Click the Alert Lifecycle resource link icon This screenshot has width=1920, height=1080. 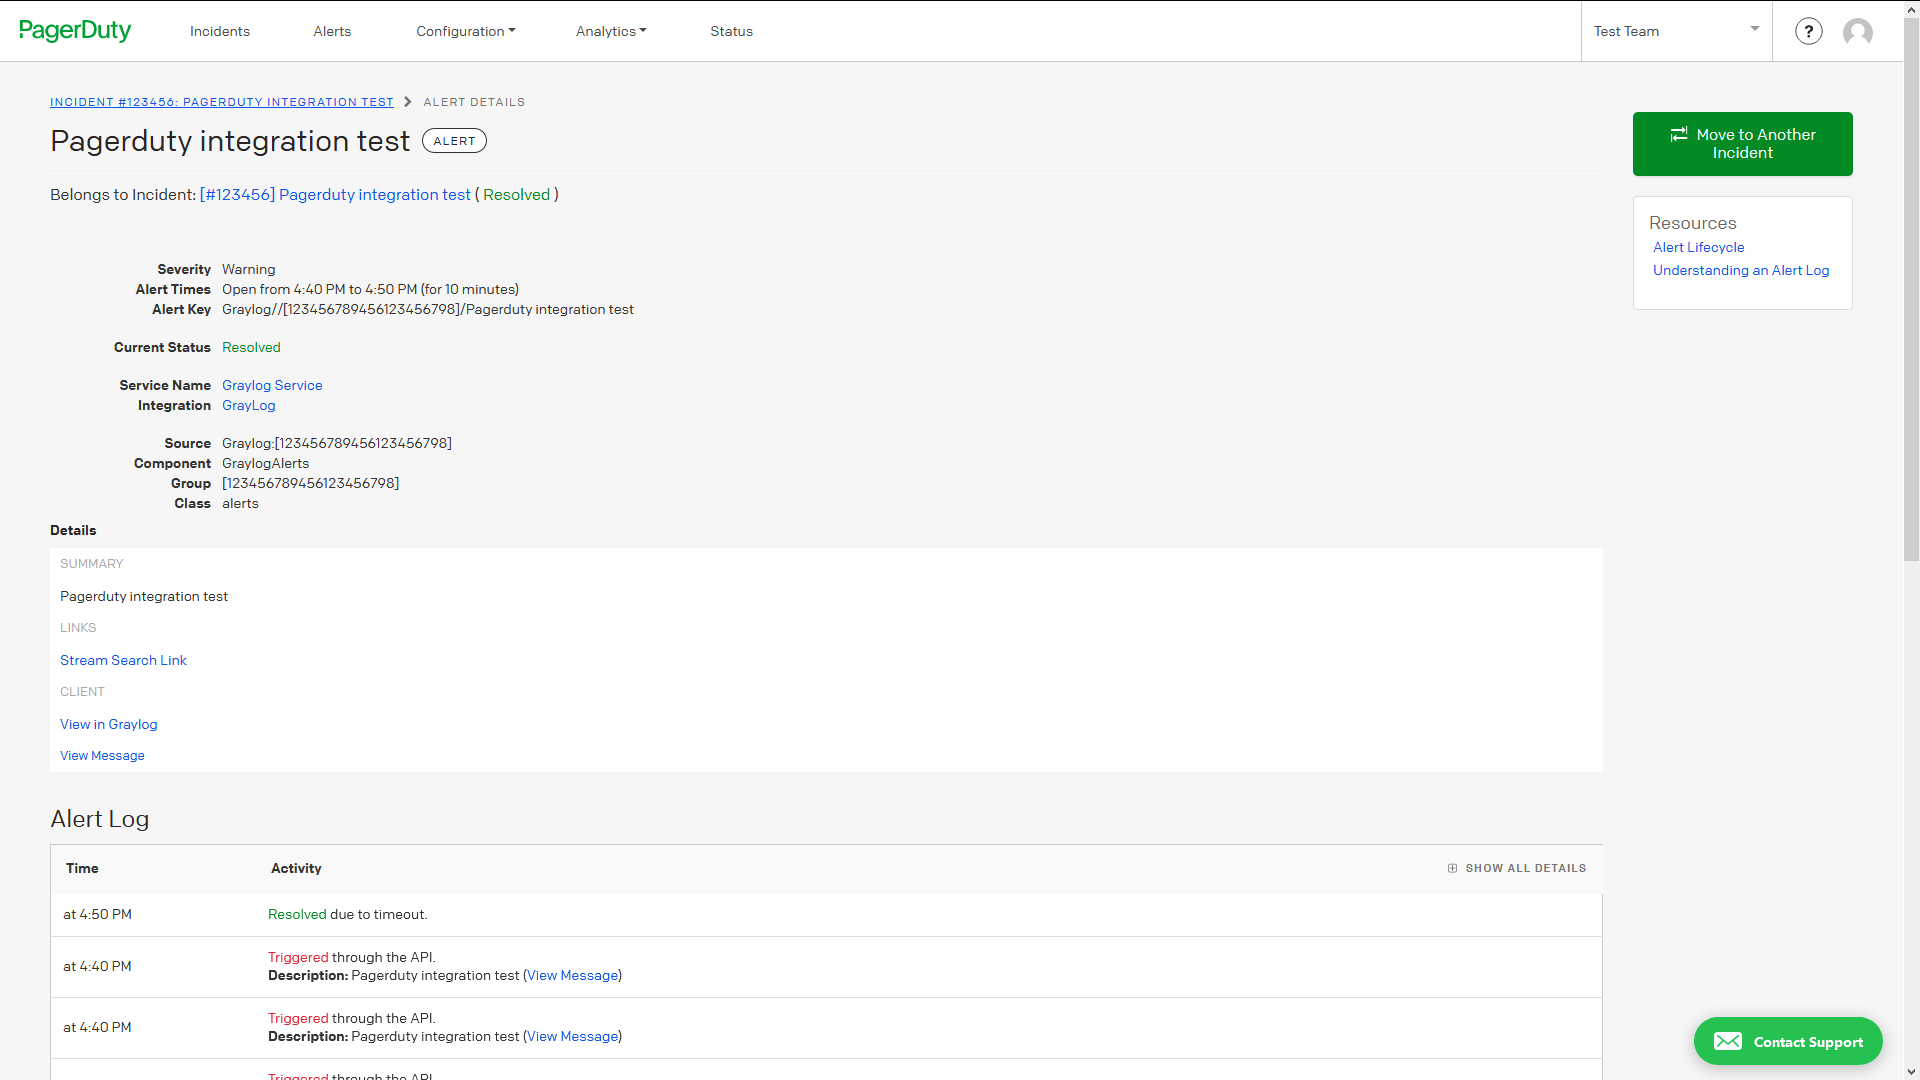1698,248
